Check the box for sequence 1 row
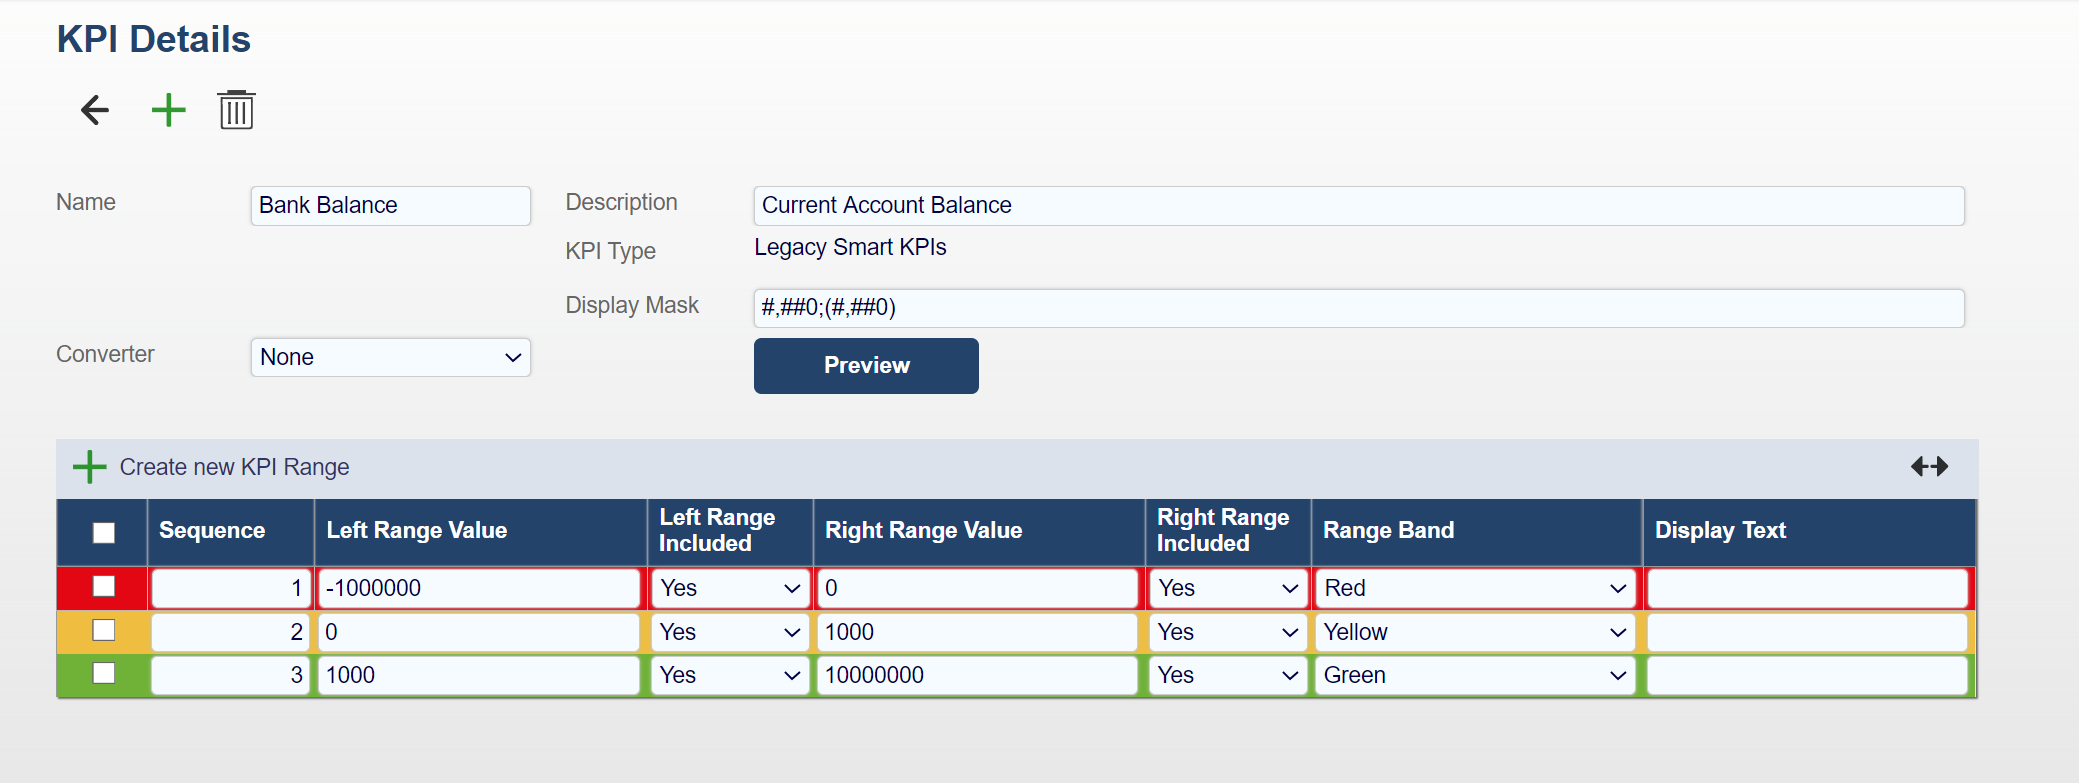This screenshot has width=2079, height=783. [x=104, y=587]
